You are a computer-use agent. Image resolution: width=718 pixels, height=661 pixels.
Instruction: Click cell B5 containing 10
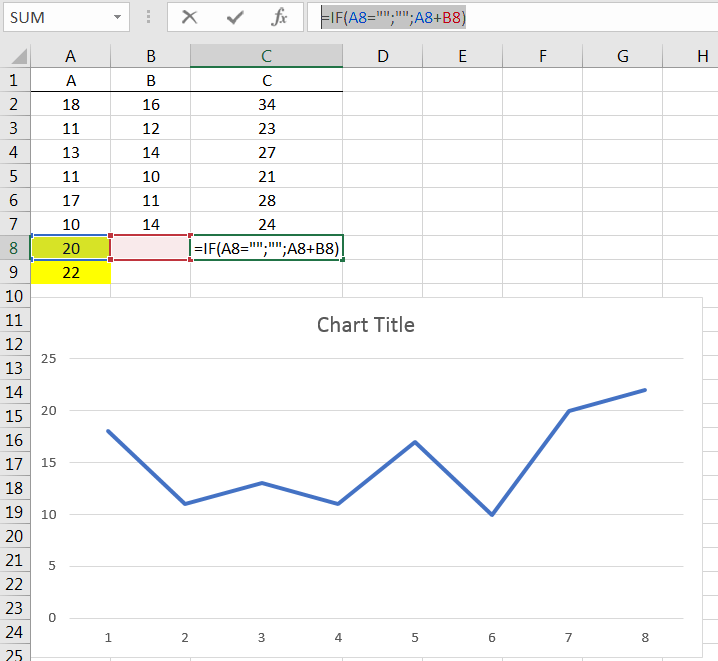[x=151, y=176]
